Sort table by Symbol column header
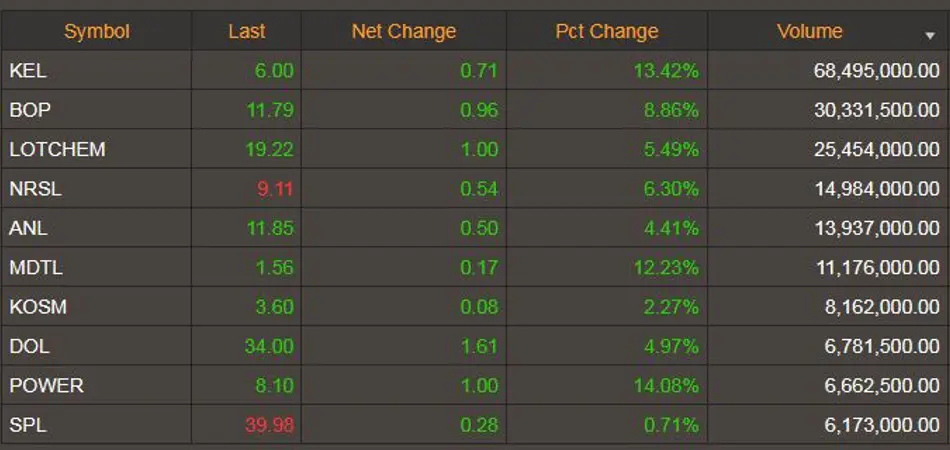 pyautogui.click(x=97, y=32)
